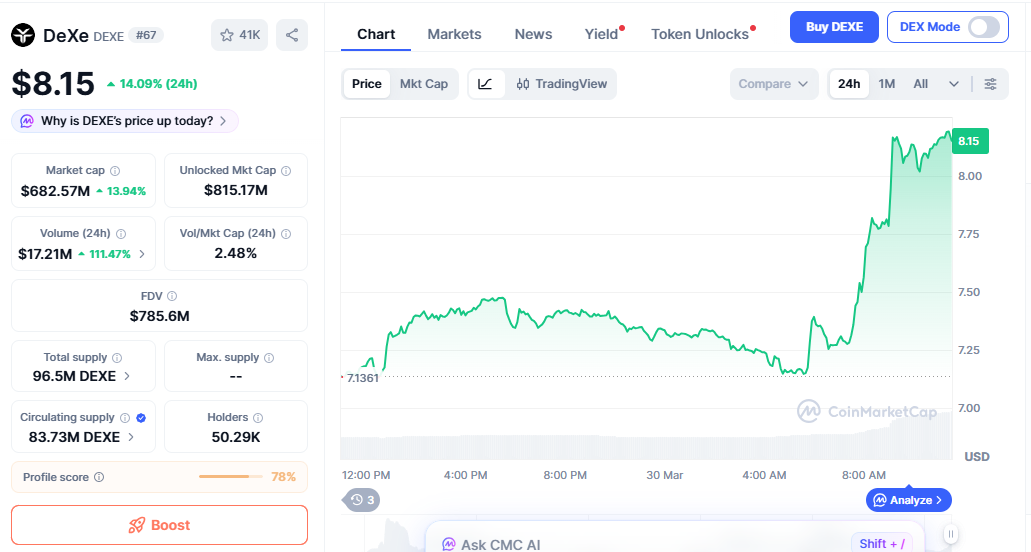Click the Circulating supply info icon
The image size is (1031, 552).
click(x=125, y=417)
